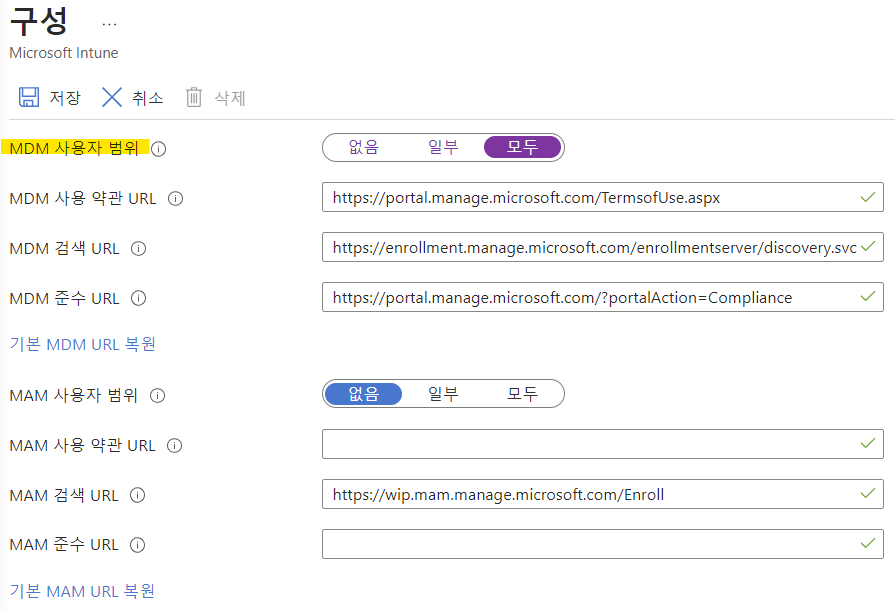Click the Microsoft Intune subtitle
Viewport: 895px width, 610px height.
(x=64, y=52)
